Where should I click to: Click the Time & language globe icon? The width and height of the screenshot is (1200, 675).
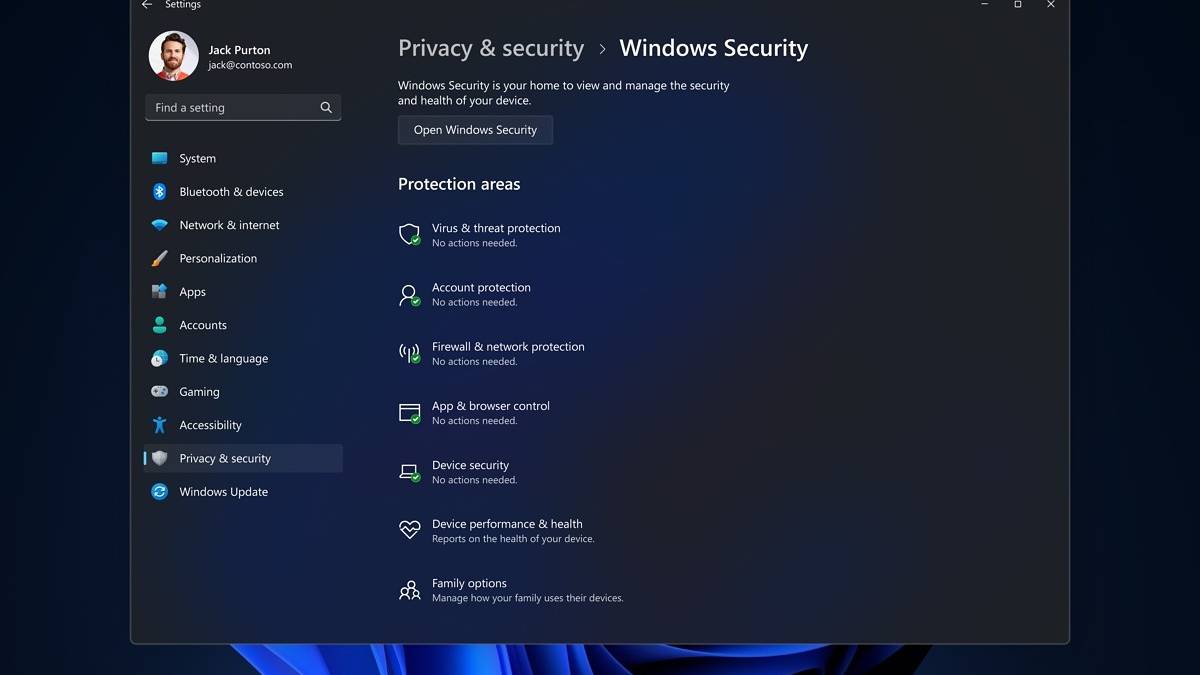coord(159,358)
